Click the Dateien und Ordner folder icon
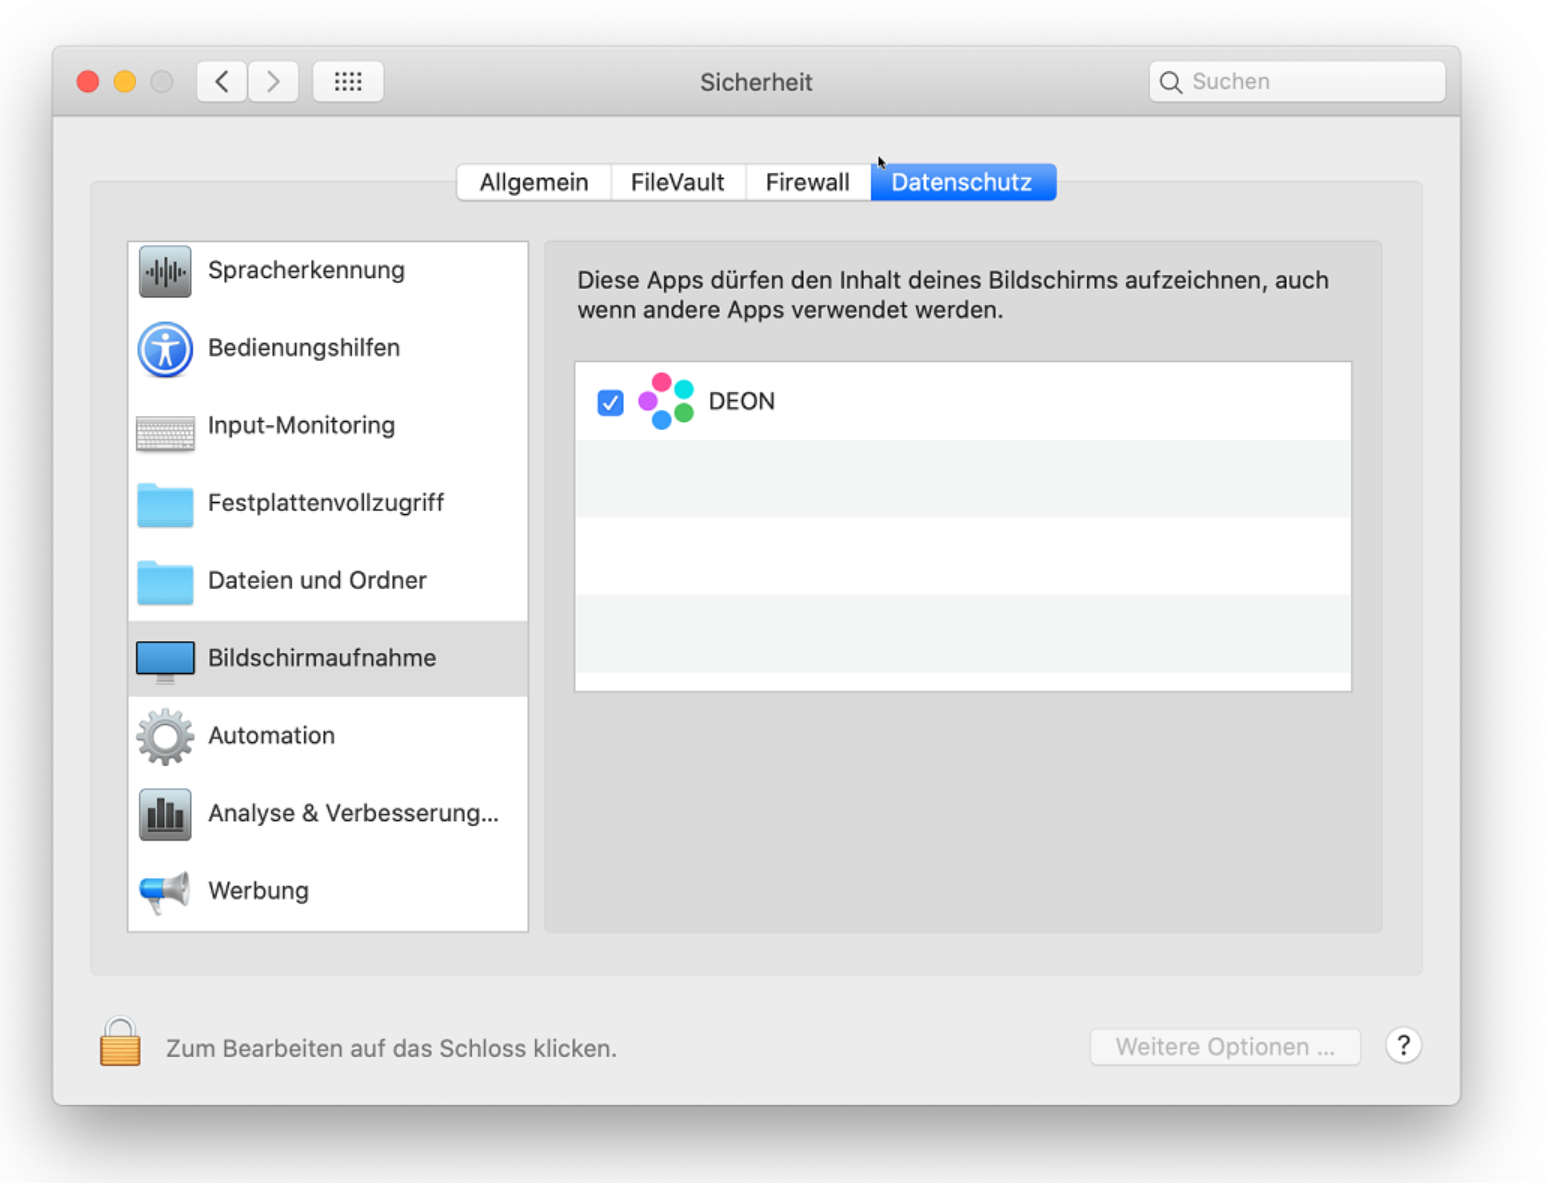 coord(165,582)
